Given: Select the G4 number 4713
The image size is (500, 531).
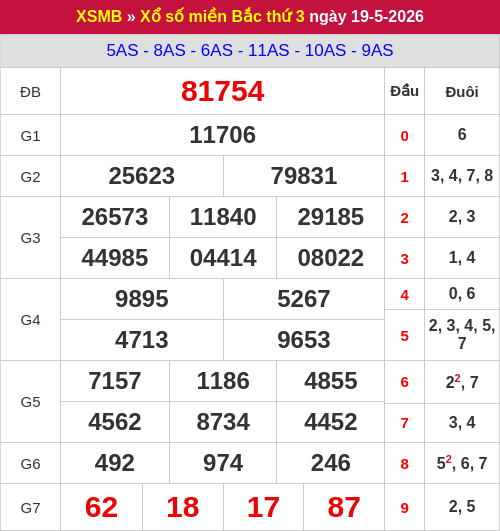Looking at the screenshot, I should pyautogui.click(x=142, y=340).
